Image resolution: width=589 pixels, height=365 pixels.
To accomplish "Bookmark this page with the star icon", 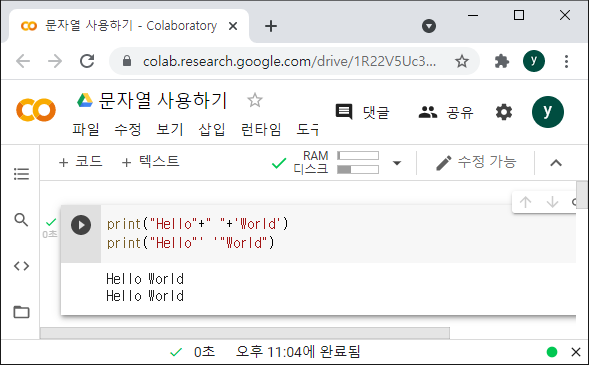I will [x=462, y=61].
